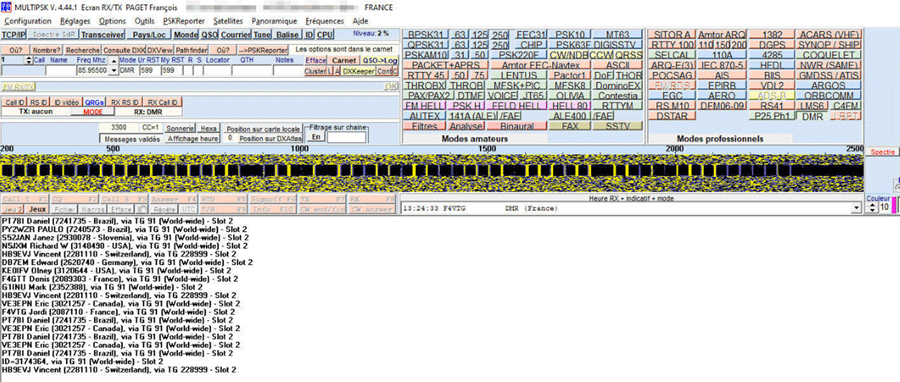Open DXKeeper
900x382 pixels.
[x=358, y=71]
